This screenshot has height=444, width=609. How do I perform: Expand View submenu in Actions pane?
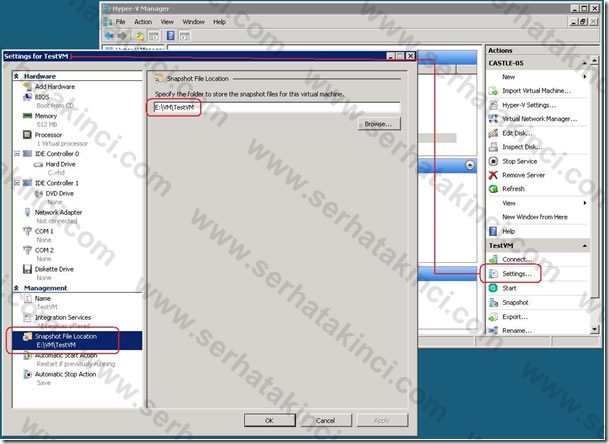point(585,203)
